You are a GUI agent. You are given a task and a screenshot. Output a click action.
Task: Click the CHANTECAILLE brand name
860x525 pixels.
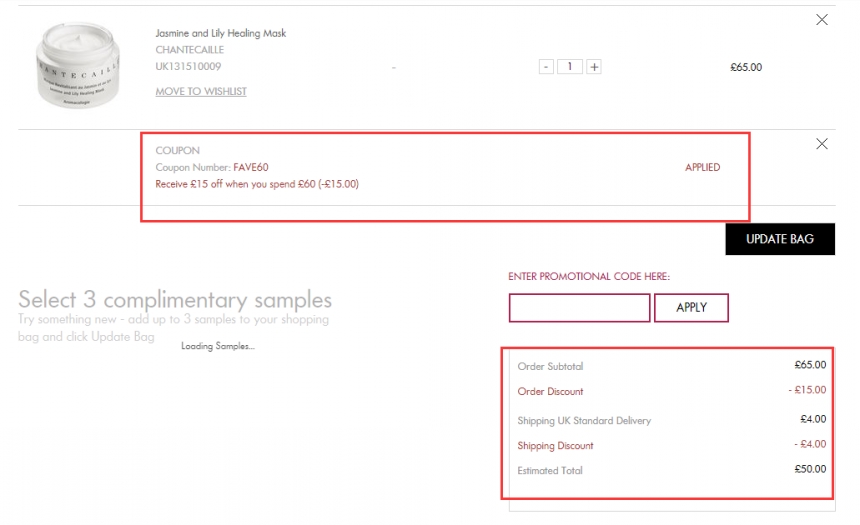190,50
